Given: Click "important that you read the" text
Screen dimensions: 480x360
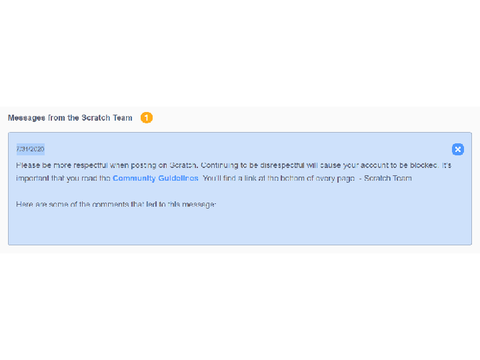Looking at the screenshot, I should [x=63, y=178].
